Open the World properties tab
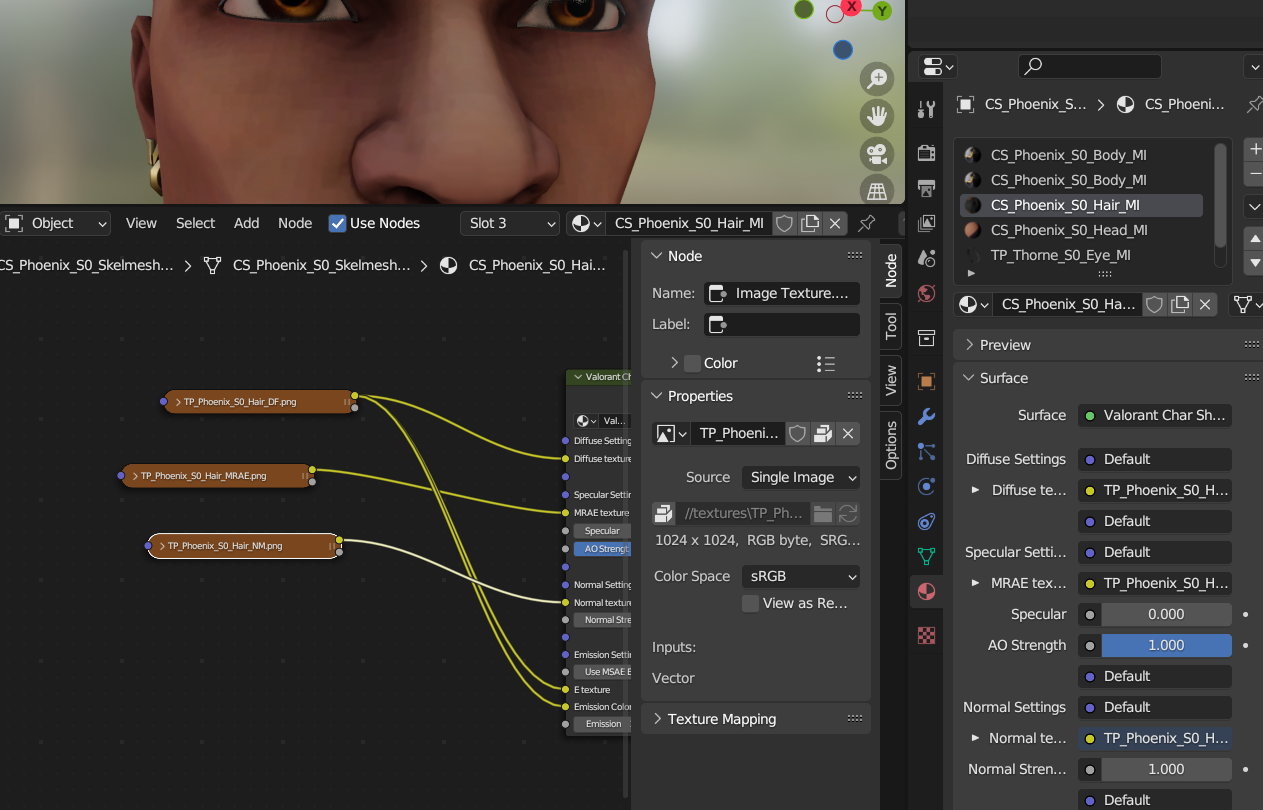The image size is (1263, 810). click(x=926, y=294)
